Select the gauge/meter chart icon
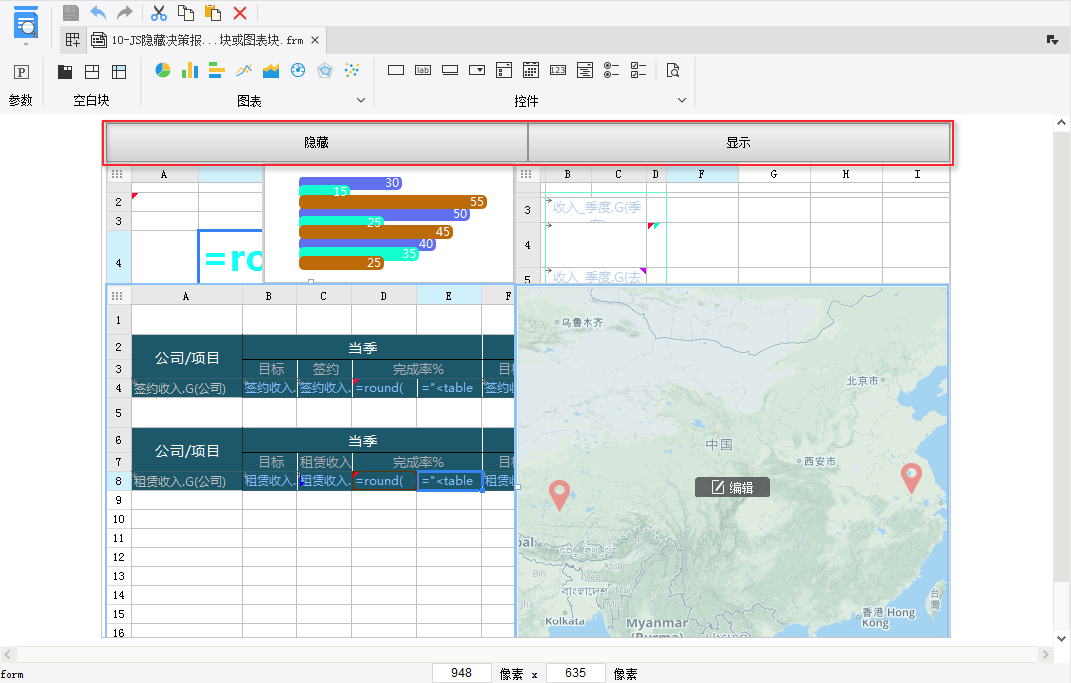 click(297, 70)
